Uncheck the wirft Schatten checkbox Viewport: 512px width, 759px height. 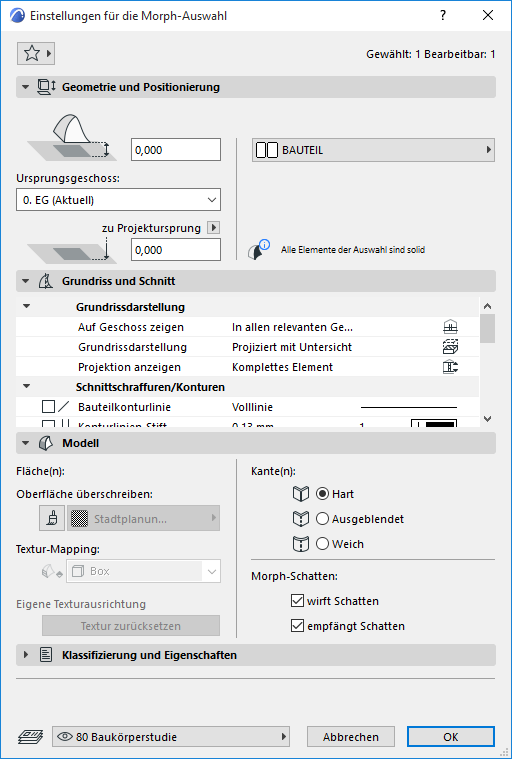pyautogui.click(x=297, y=601)
